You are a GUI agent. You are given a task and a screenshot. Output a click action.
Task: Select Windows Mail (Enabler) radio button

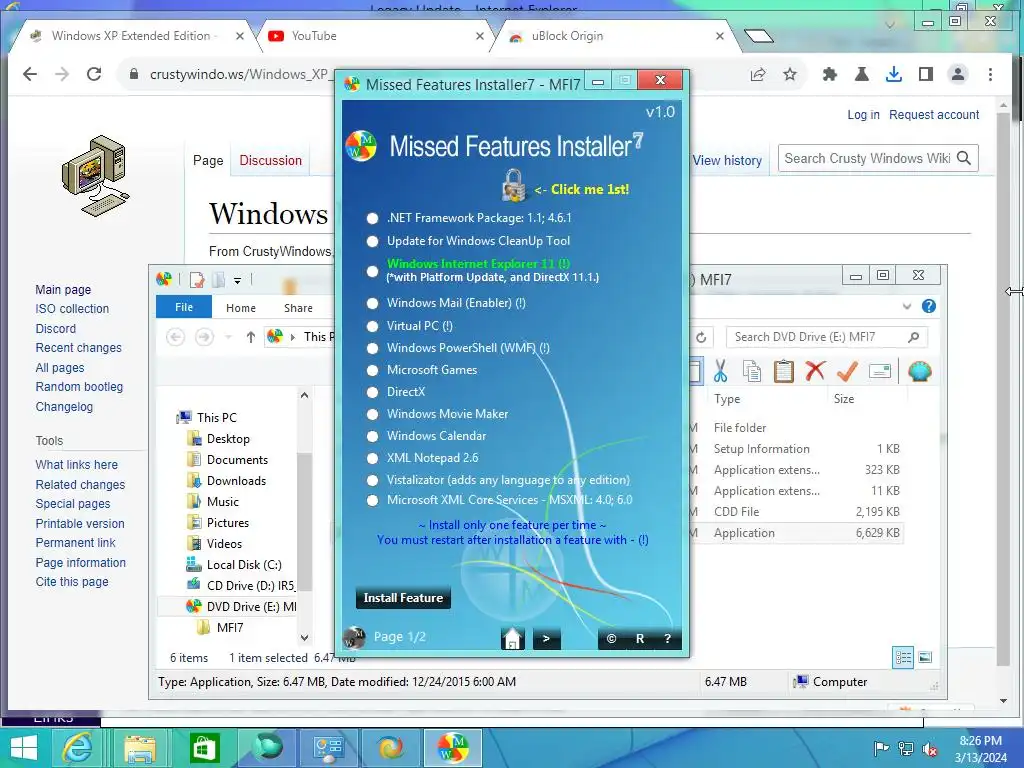pos(372,304)
